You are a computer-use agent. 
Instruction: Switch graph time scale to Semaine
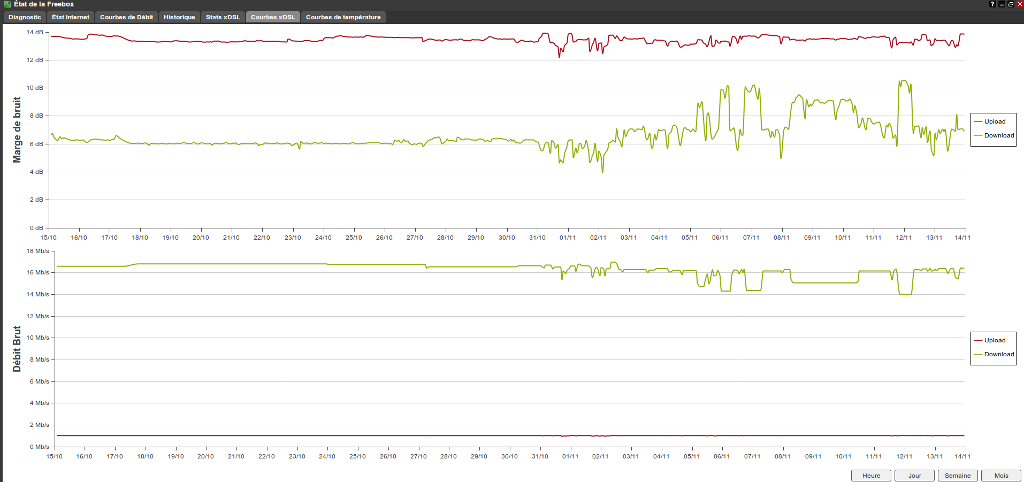(958, 475)
